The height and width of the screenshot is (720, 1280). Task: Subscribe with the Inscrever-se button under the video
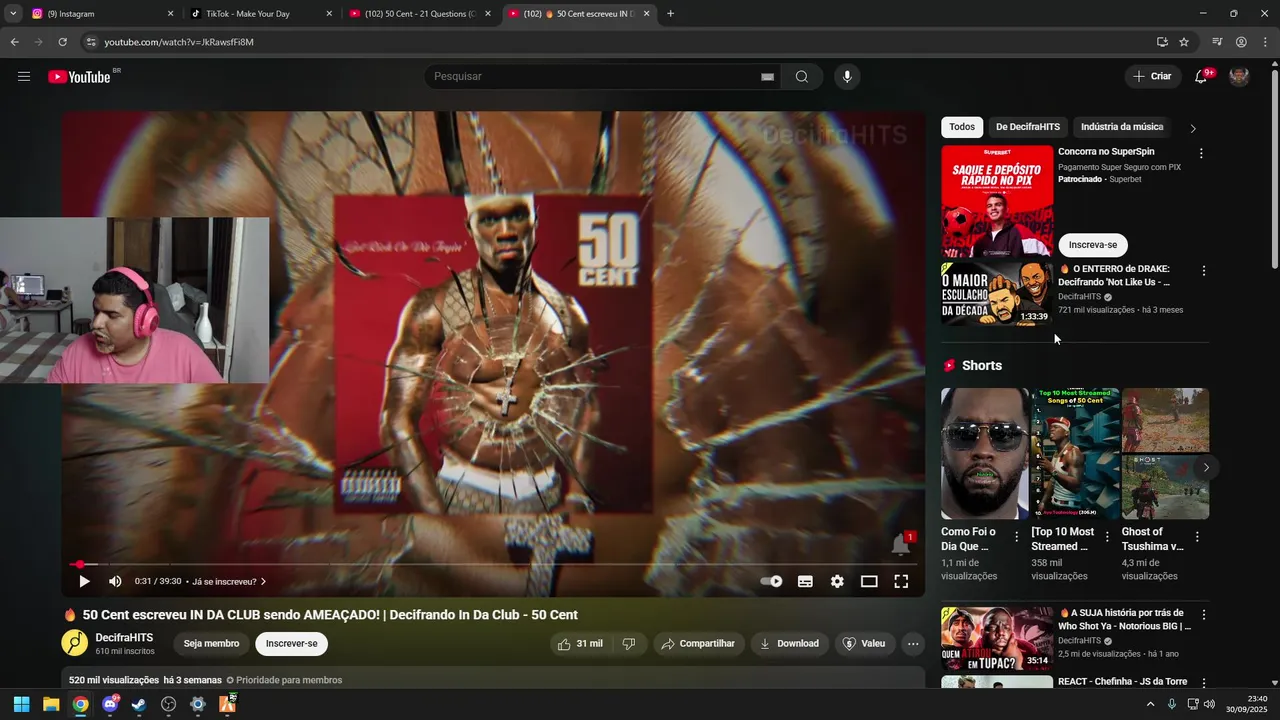click(x=291, y=644)
